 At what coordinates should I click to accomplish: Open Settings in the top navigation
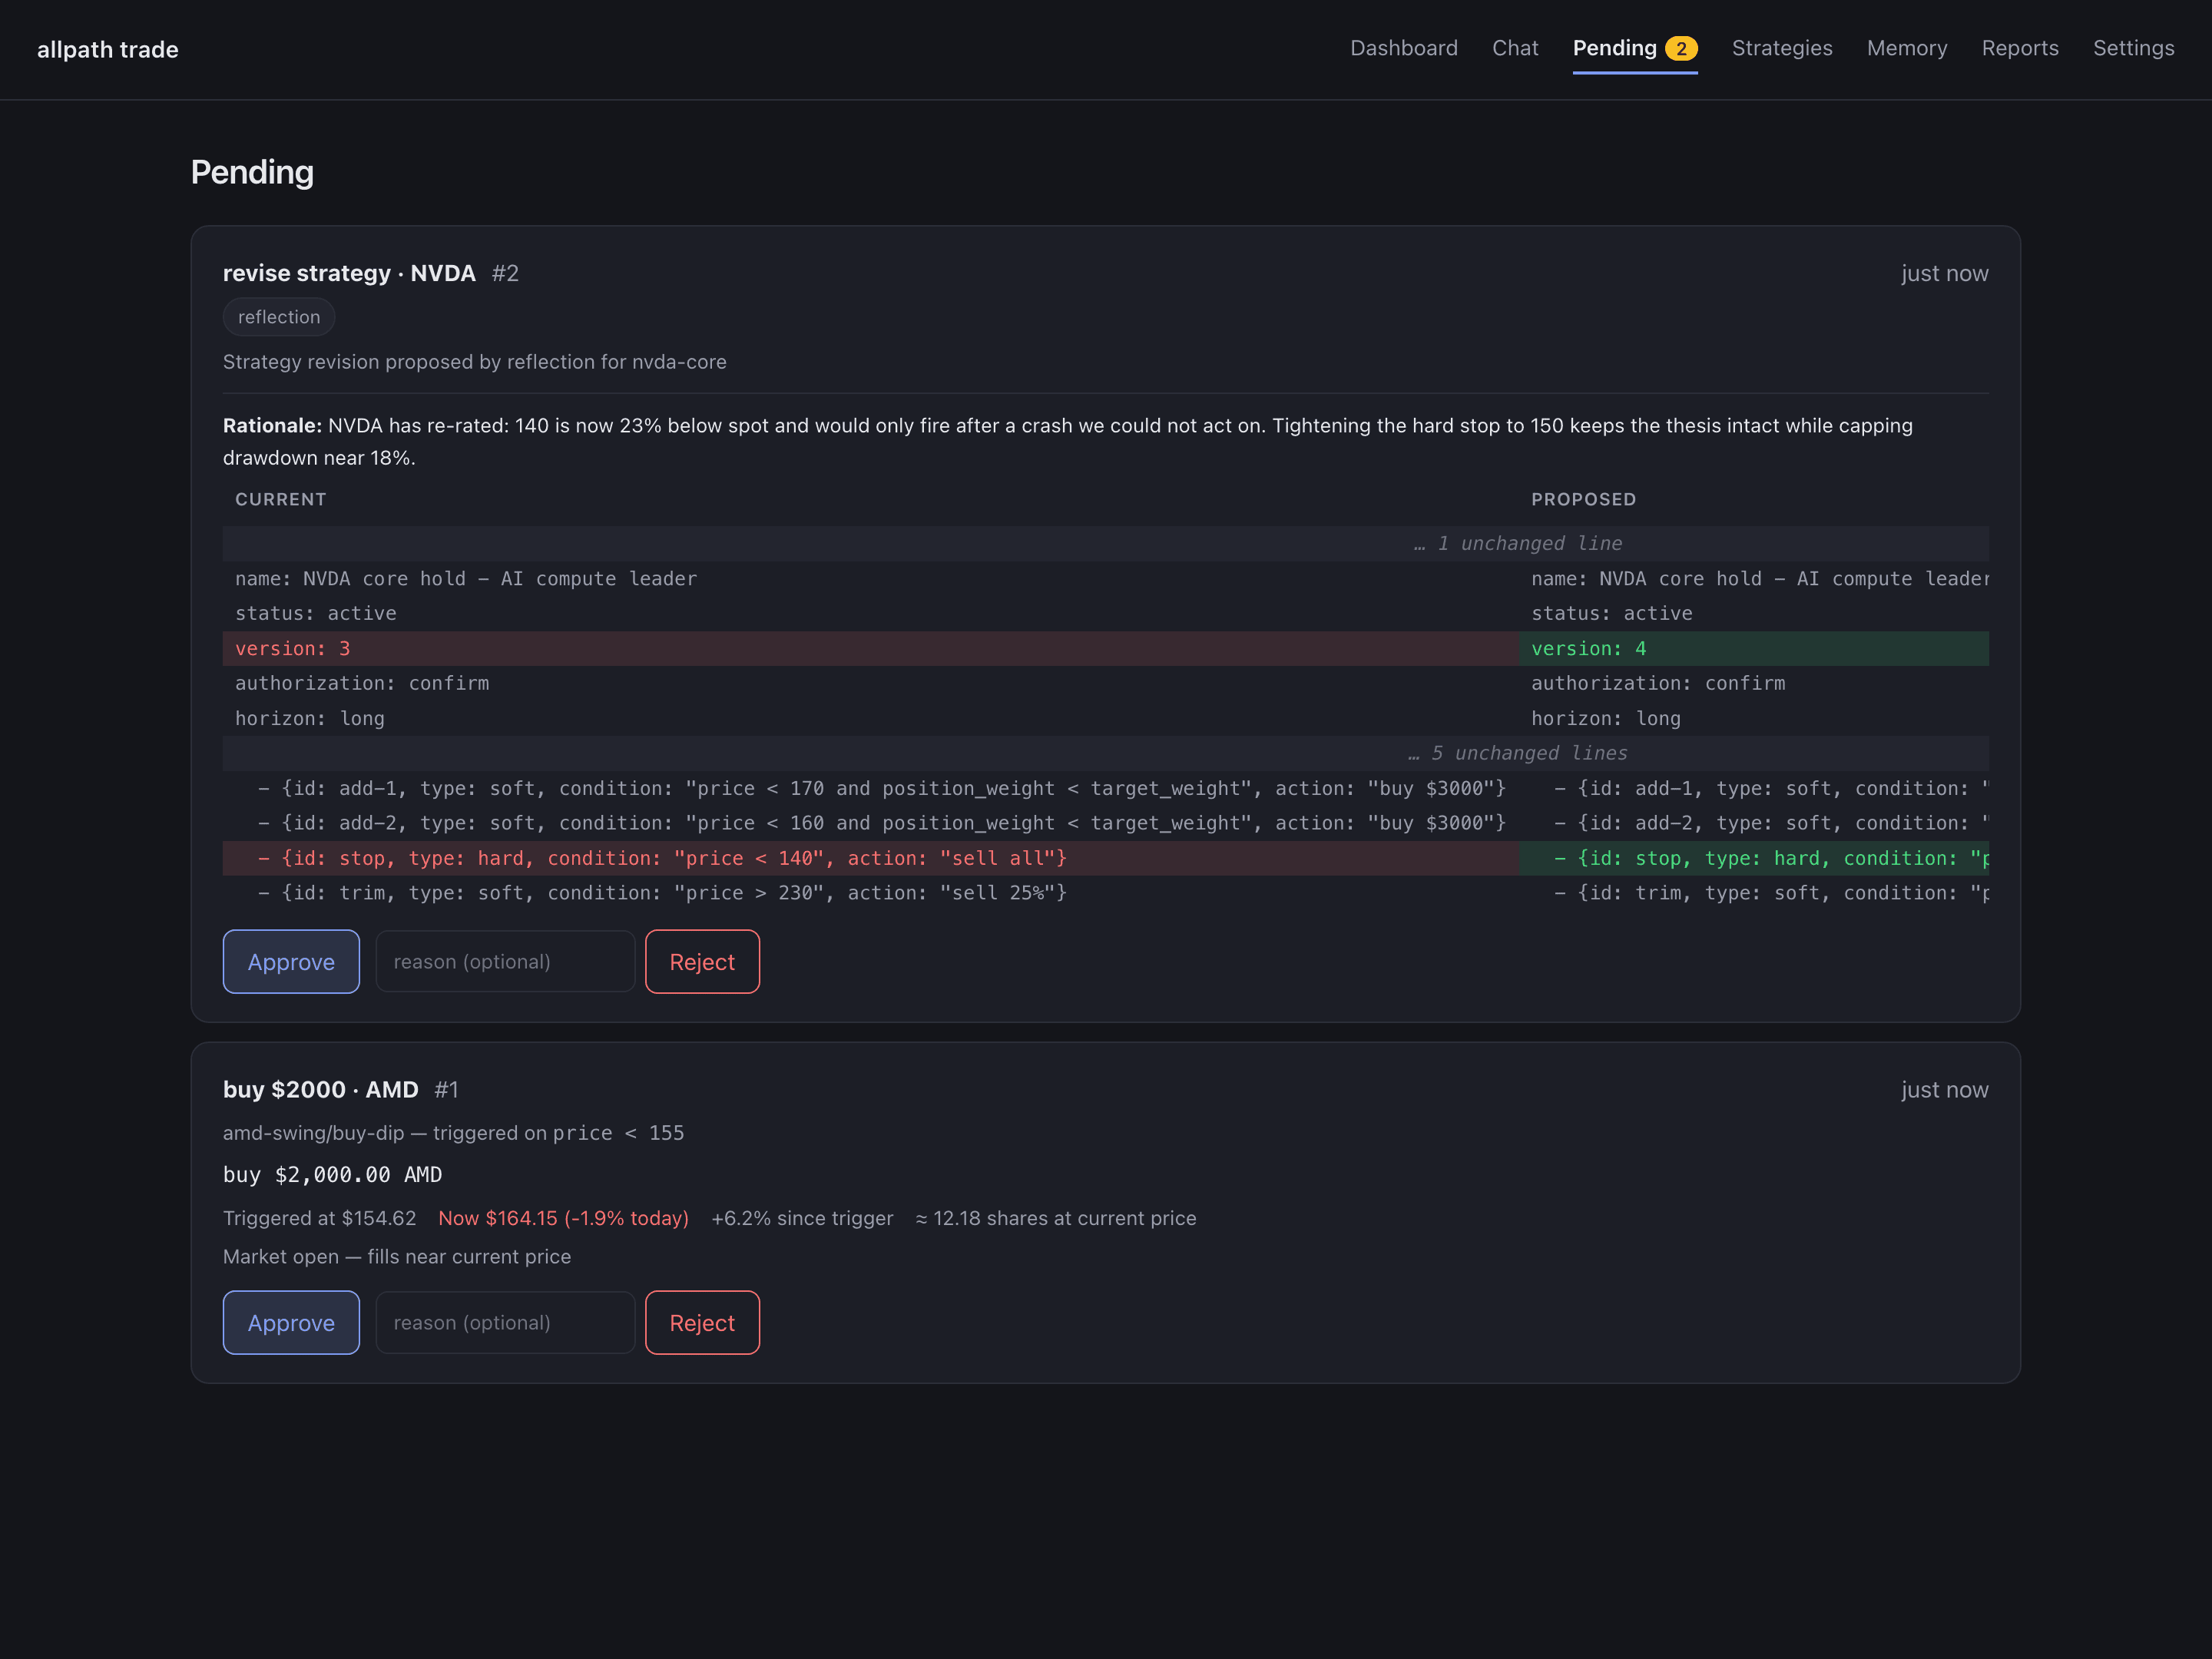(2133, 48)
